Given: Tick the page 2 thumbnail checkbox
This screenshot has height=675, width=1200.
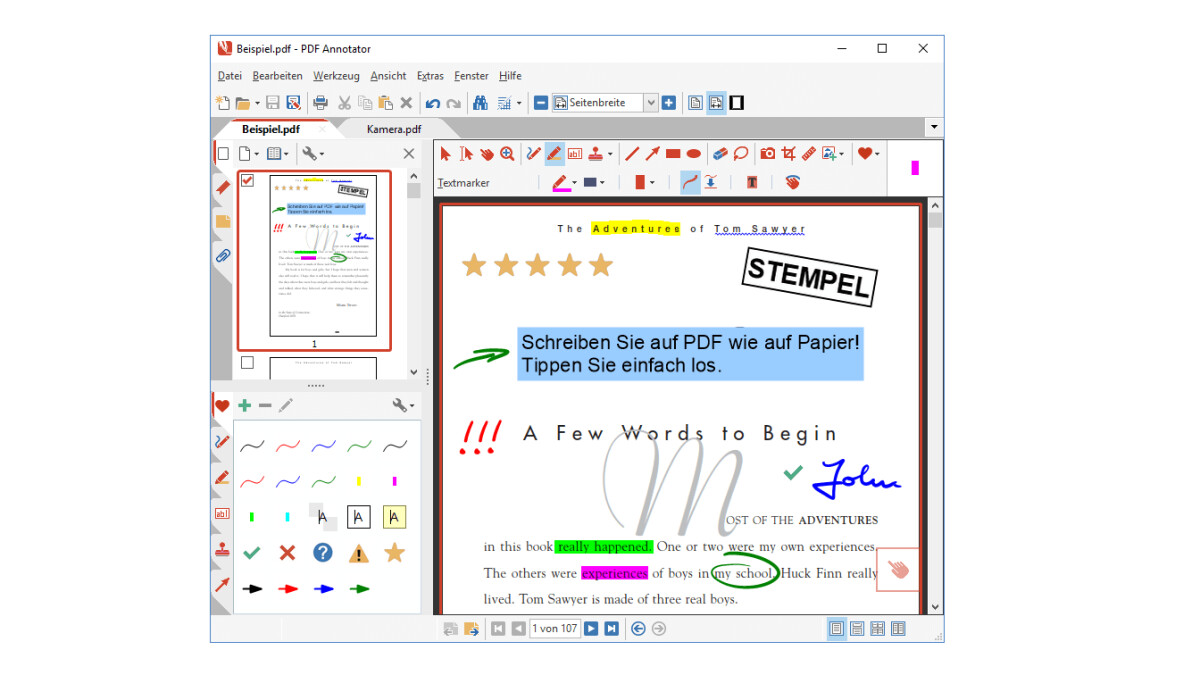Looking at the screenshot, I should tap(247, 363).
